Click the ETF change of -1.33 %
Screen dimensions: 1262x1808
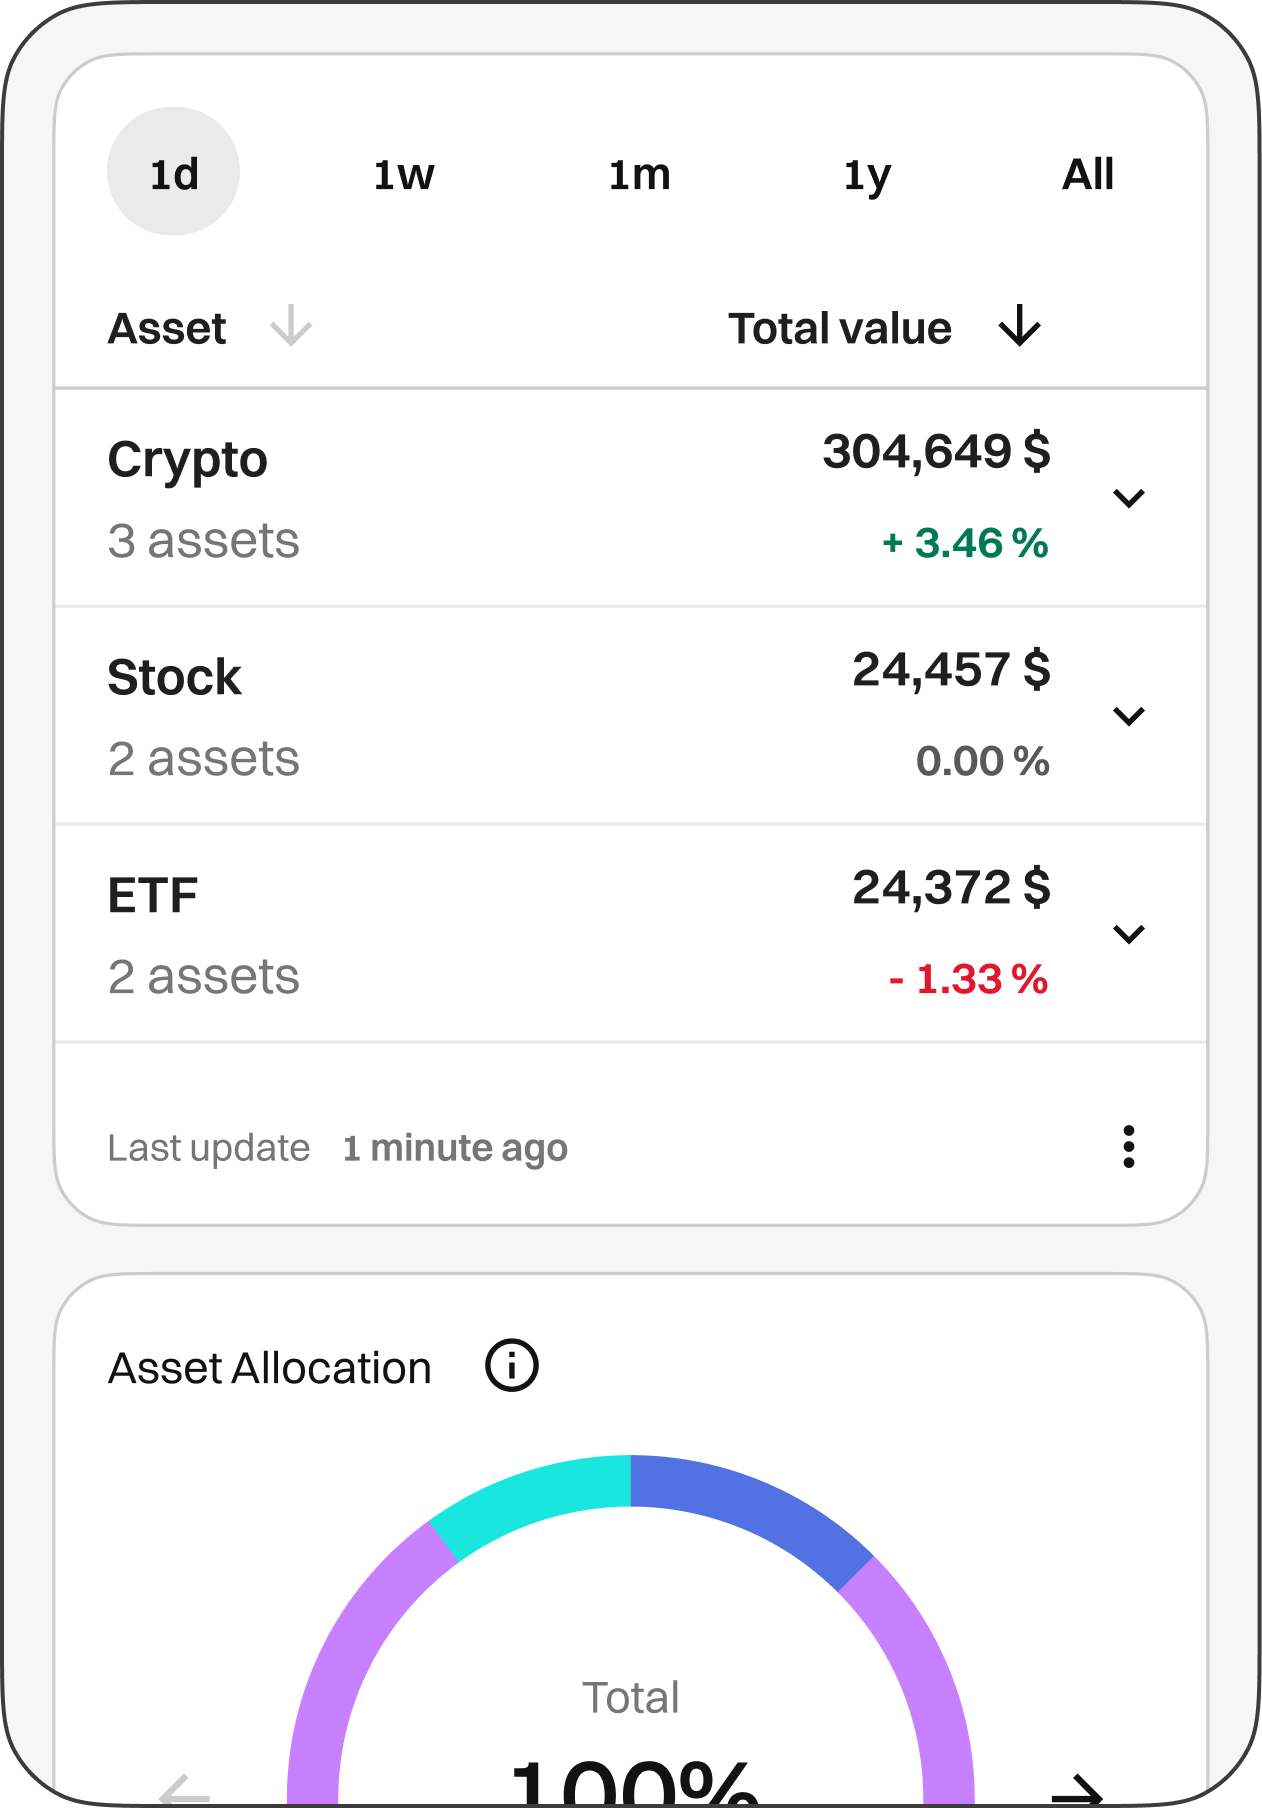[x=968, y=979]
